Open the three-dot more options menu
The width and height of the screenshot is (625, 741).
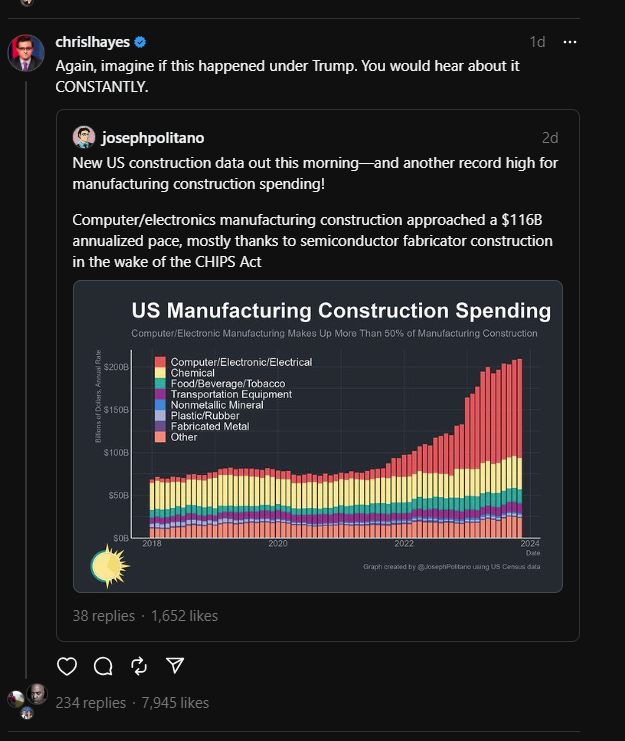click(x=570, y=42)
